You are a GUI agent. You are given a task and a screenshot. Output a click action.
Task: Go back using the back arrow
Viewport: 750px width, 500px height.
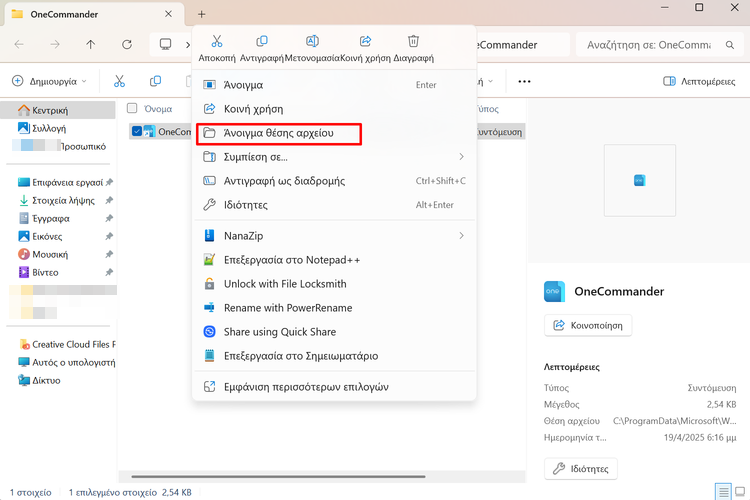click(x=19, y=44)
